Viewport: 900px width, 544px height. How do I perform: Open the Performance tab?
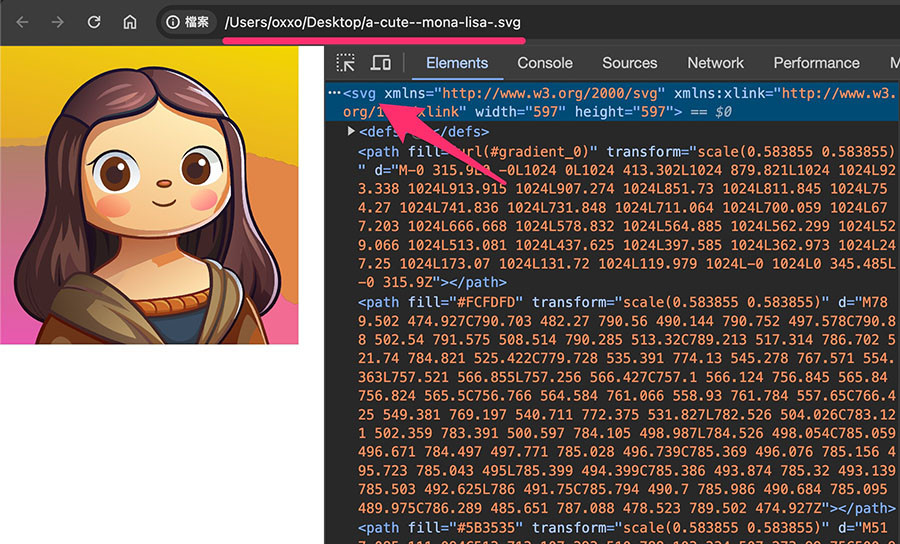click(x=816, y=63)
